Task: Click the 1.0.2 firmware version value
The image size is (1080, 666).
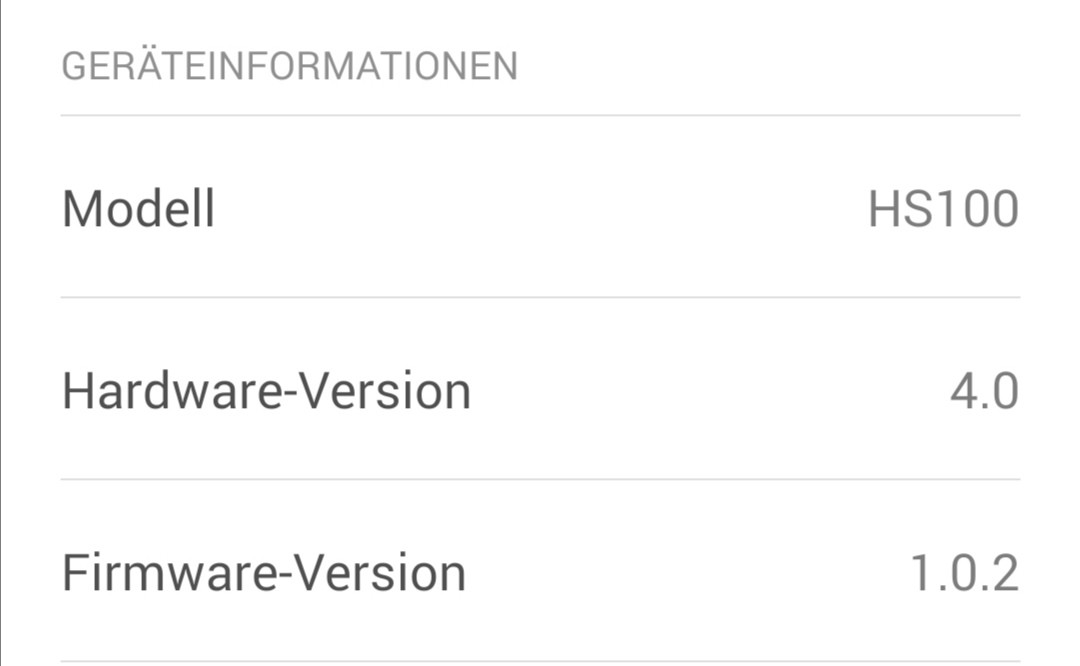Action: tap(964, 573)
